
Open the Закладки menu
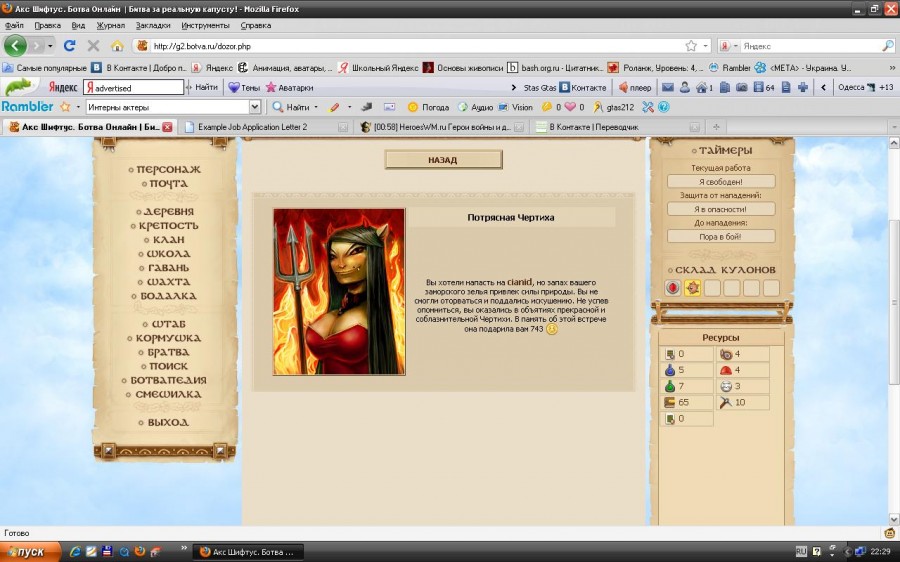153,25
